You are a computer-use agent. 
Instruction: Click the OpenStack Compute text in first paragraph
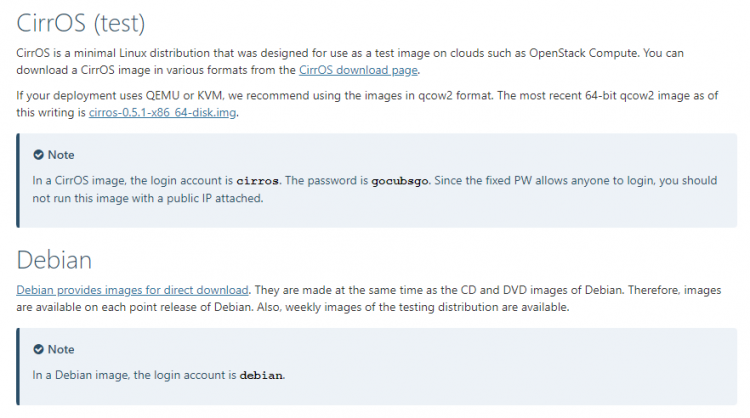click(x=584, y=53)
